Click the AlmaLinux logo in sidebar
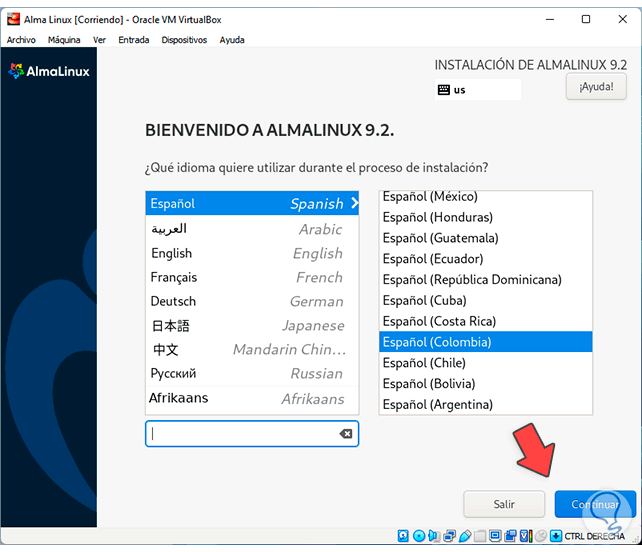The height and width of the screenshot is (552, 642). pos(49,71)
